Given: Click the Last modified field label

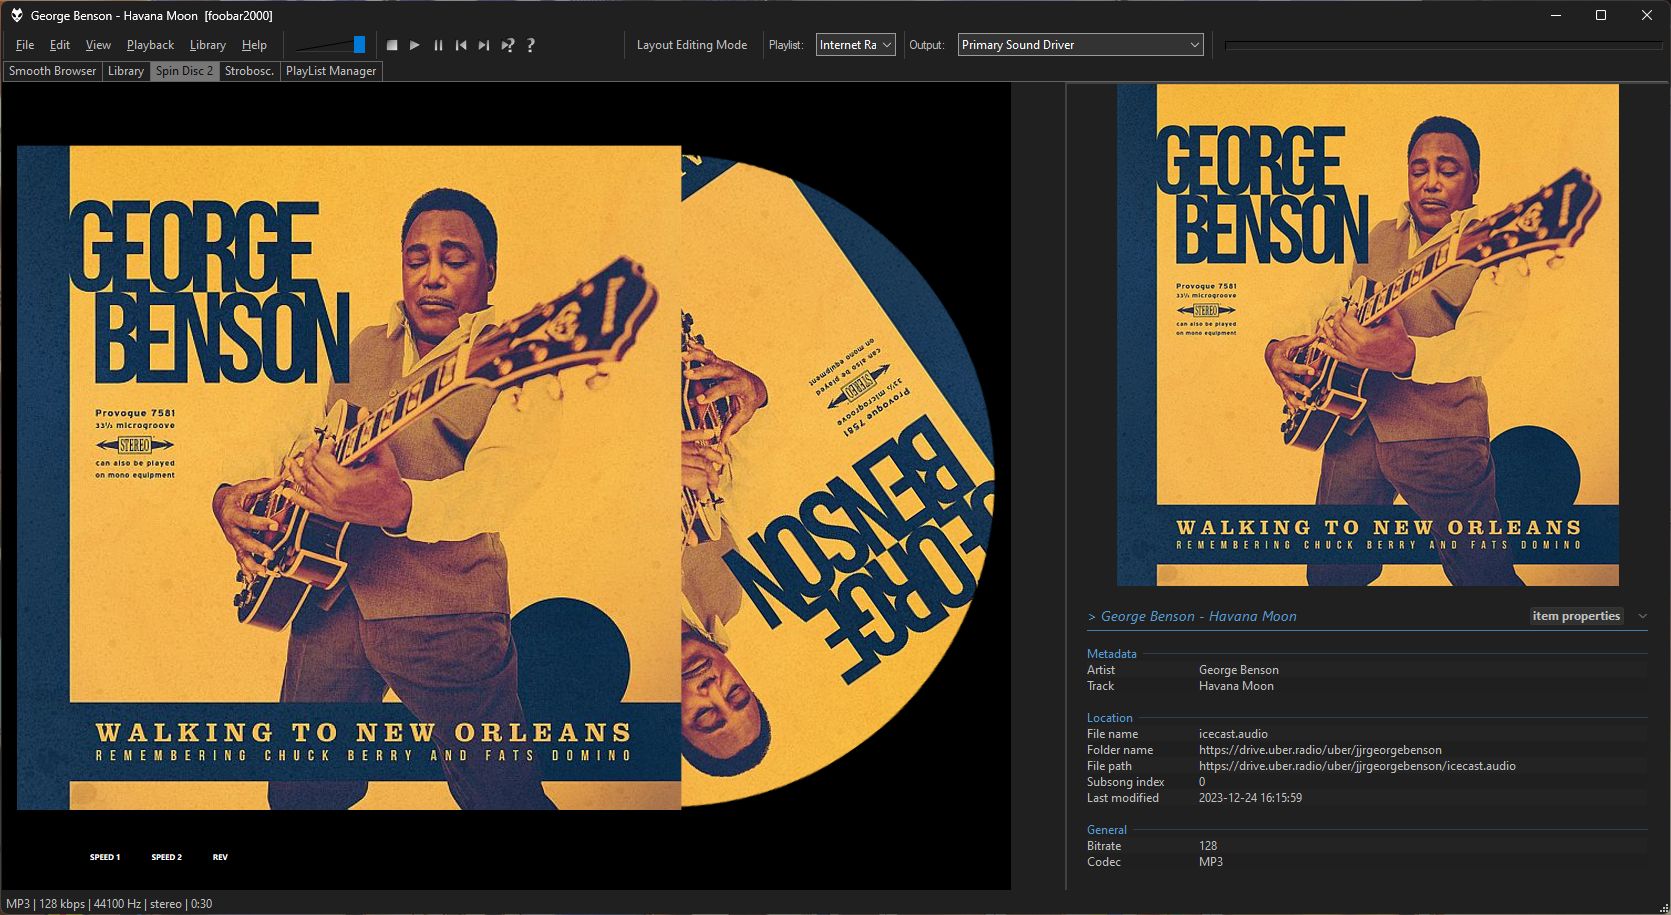Looking at the screenshot, I should point(1122,798).
